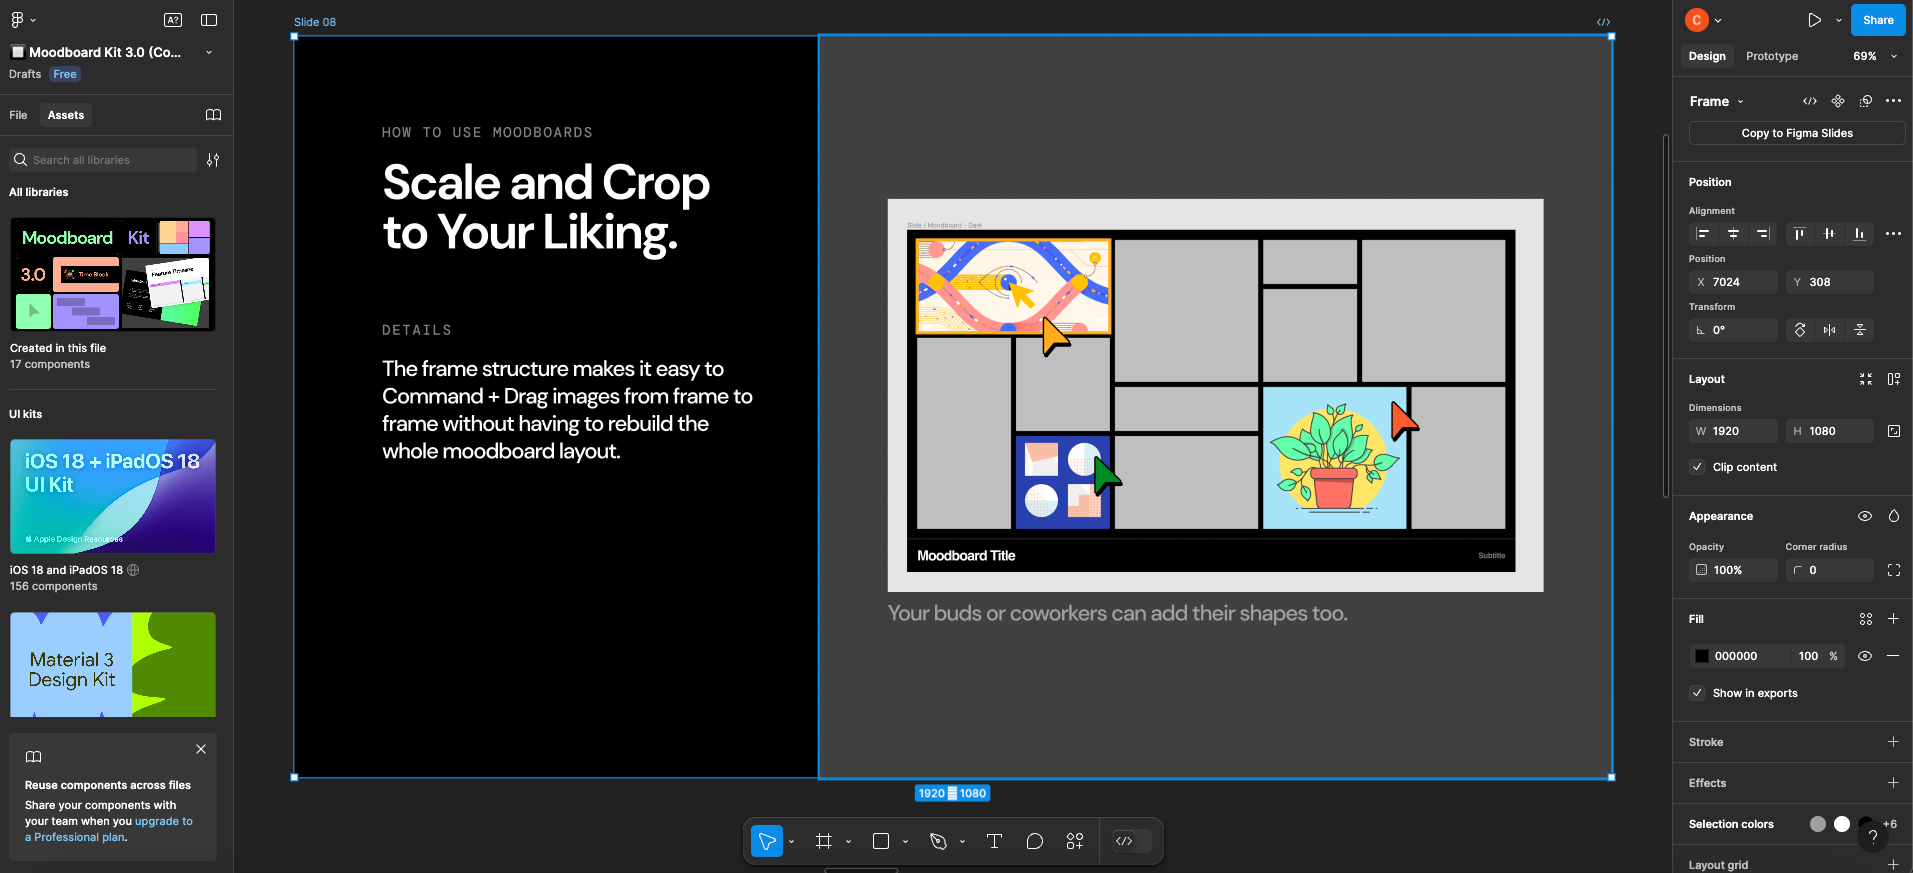Expand shape tool options chevron
The image size is (1913, 873).
[x=905, y=842]
